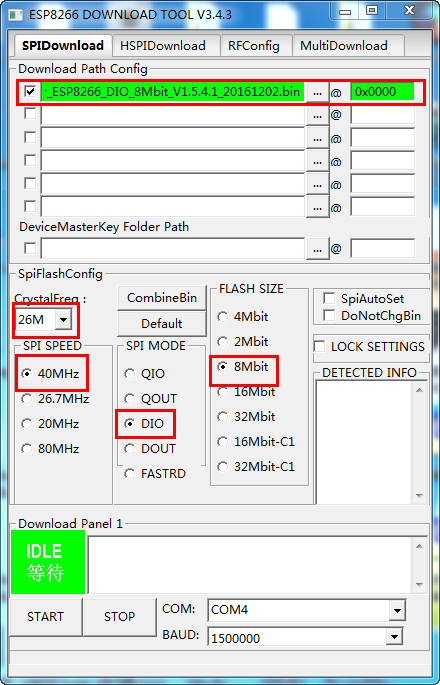This screenshot has width=440, height=685.
Task: Click browse button for DeviceMasterKey folder path
Action: [x=318, y=249]
